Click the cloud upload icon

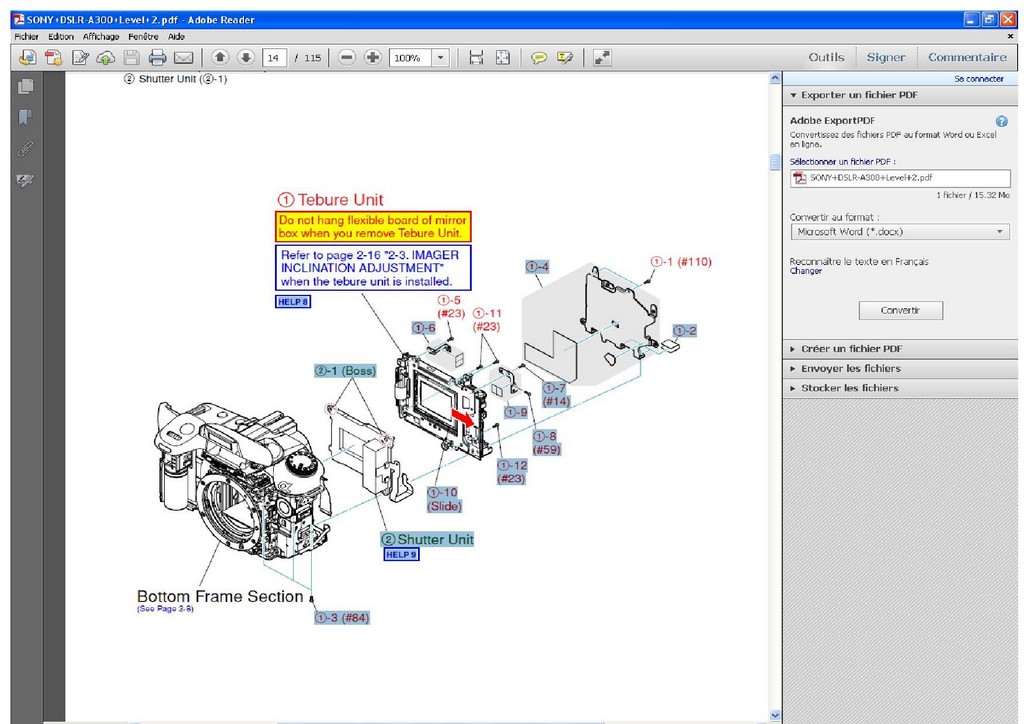coord(106,58)
